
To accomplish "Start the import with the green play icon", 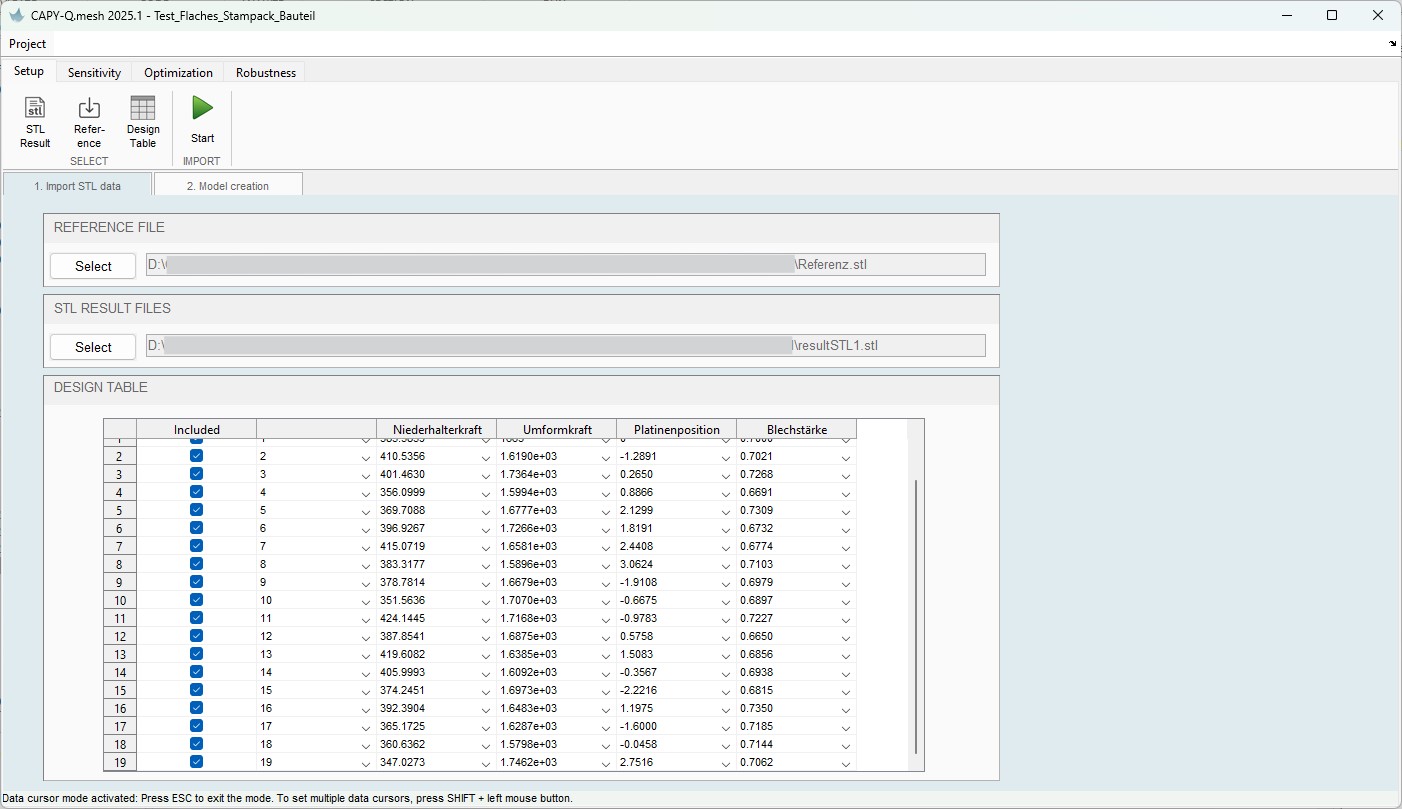I will coord(203,108).
